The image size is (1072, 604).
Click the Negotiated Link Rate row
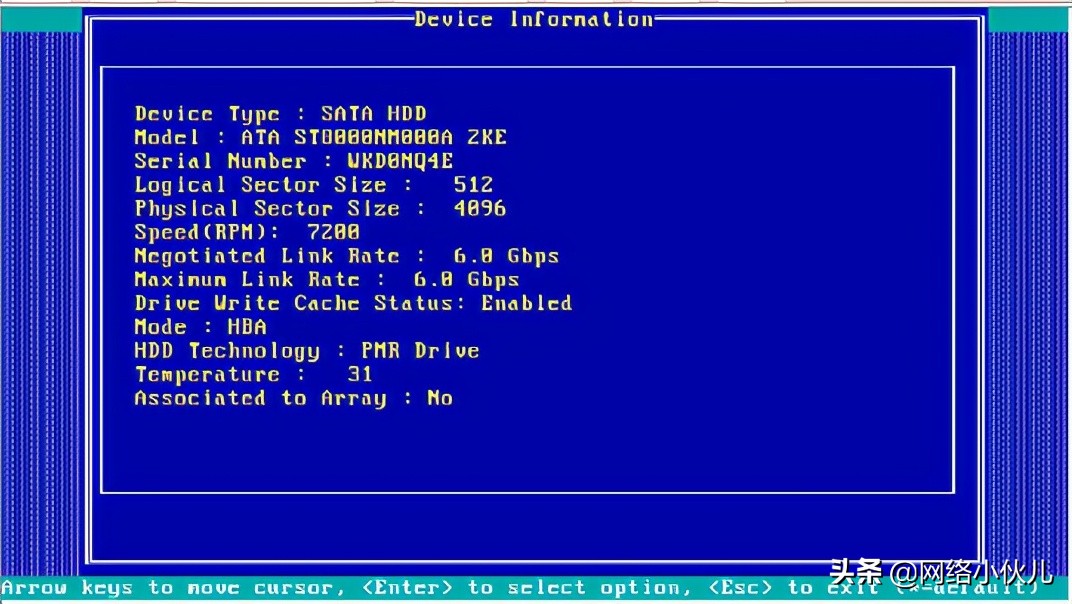click(x=346, y=256)
